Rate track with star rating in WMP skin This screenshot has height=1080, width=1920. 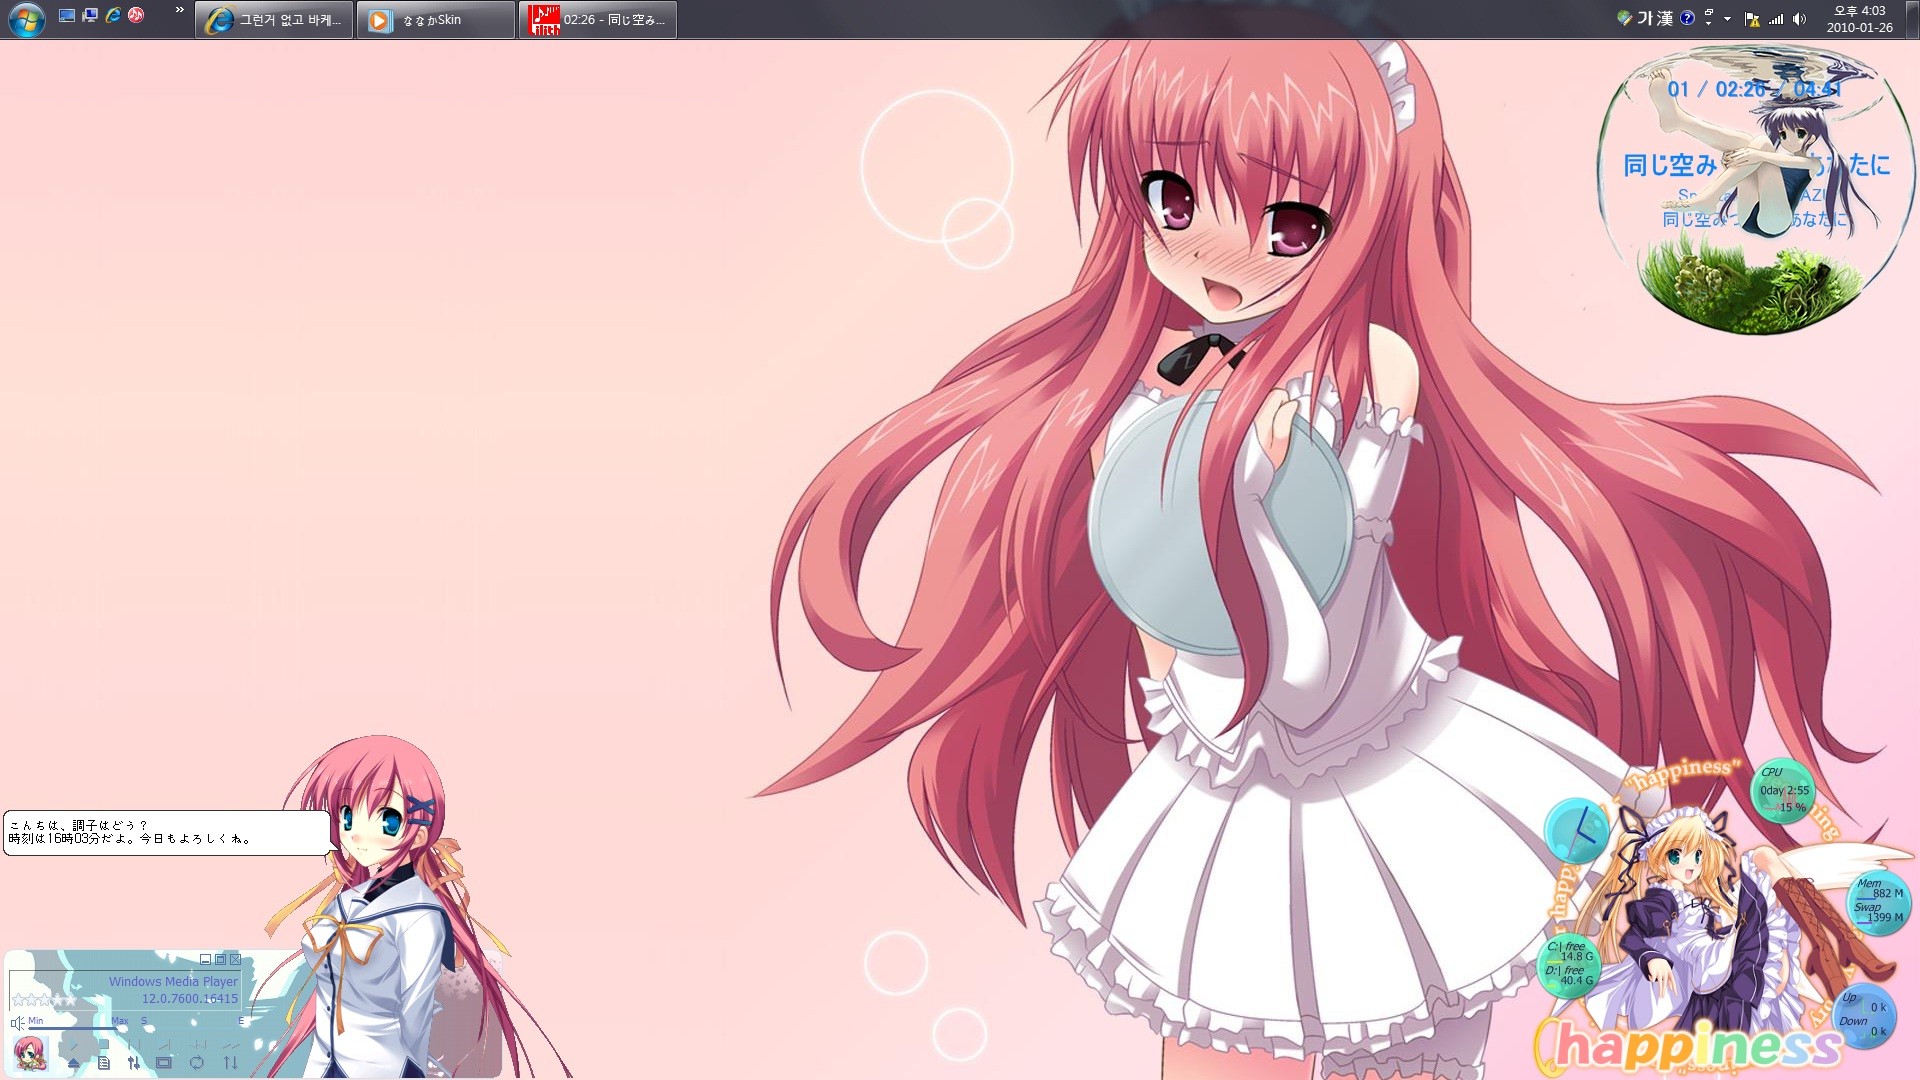44,999
